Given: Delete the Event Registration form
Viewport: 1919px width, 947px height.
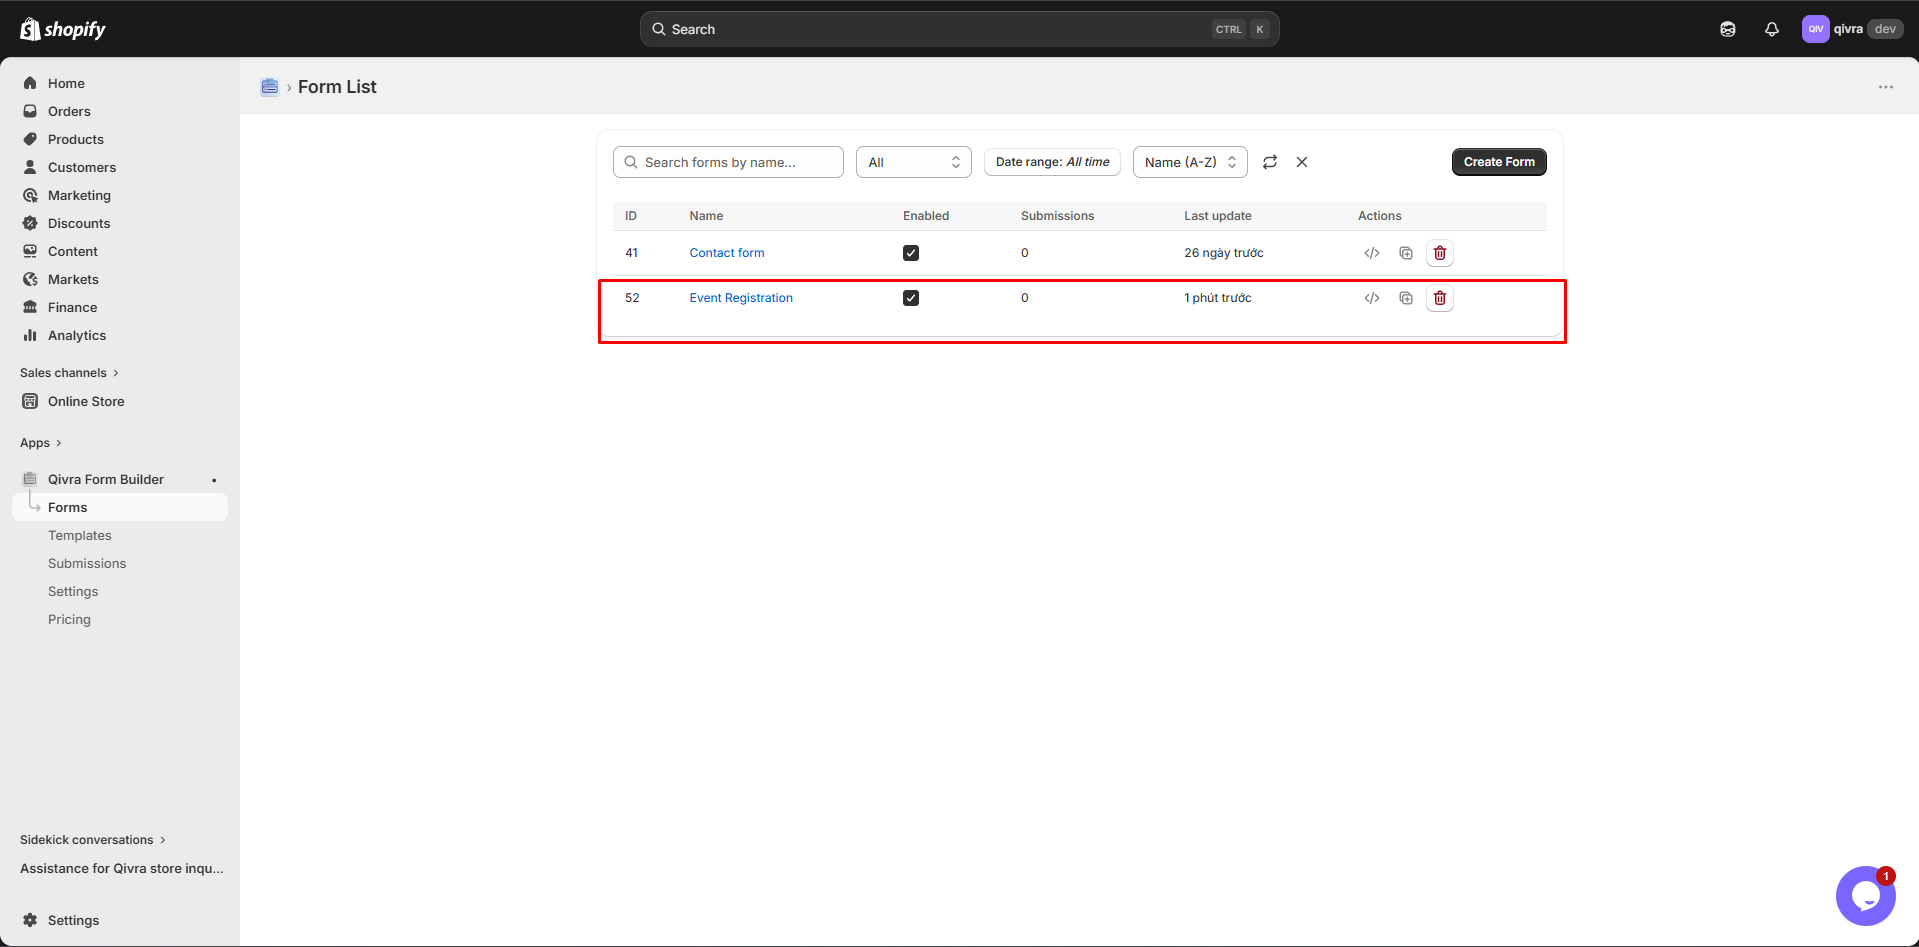Looking at the screenshot, I should (1440, 298).
